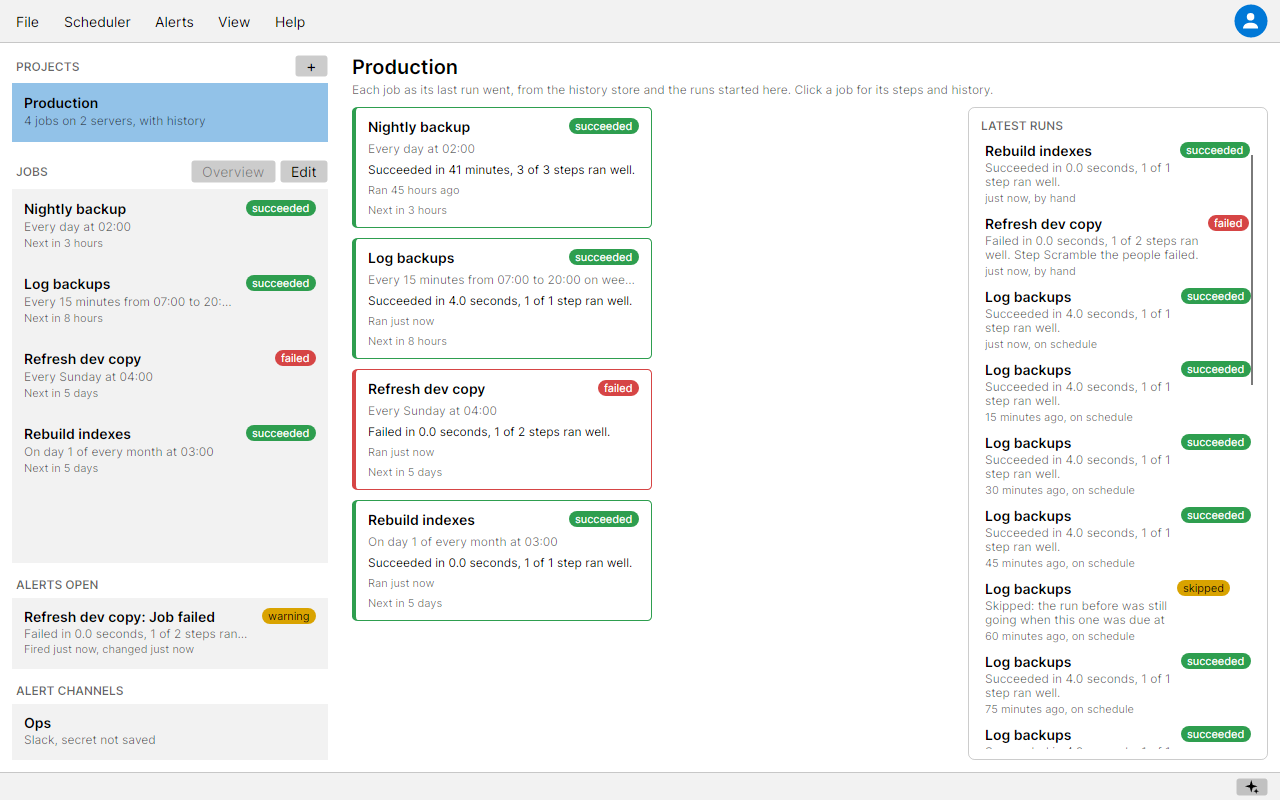Open the failed Refresh dev copy card
Image resolution: width=1280 pixels, height=800 pixels.
[x=502, y=430]
